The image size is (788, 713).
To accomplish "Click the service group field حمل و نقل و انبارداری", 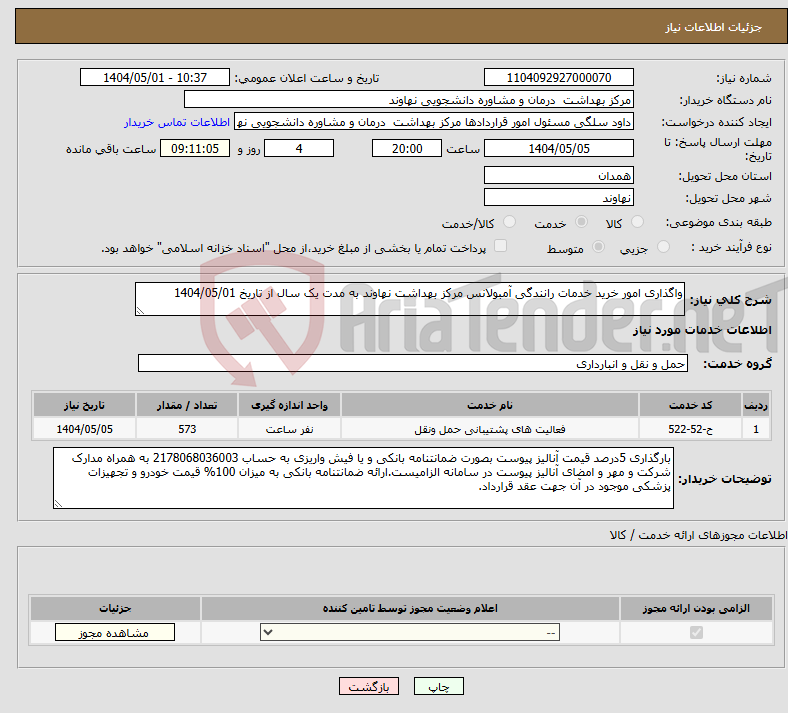I will tap(413, 363).
